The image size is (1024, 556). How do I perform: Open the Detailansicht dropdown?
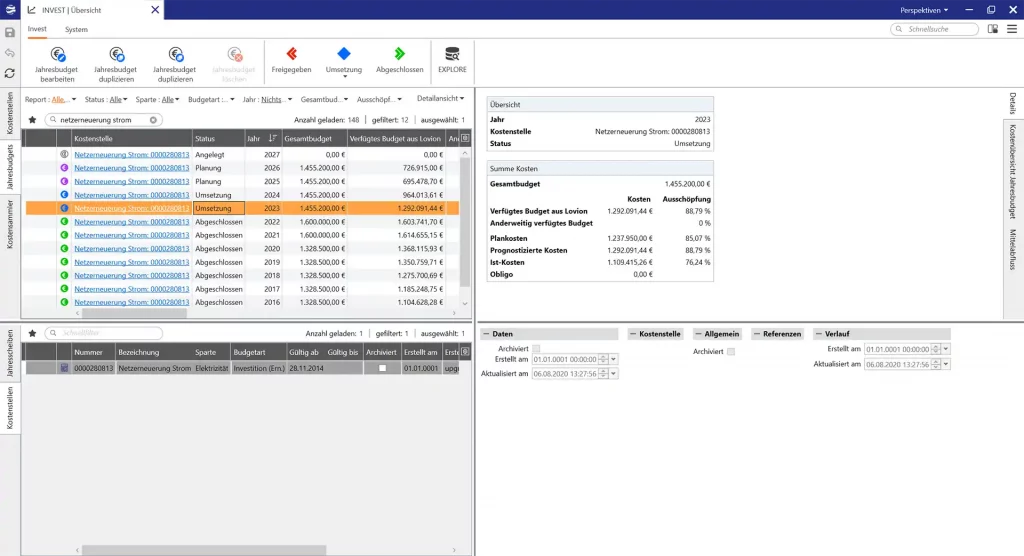pos(440,99)
